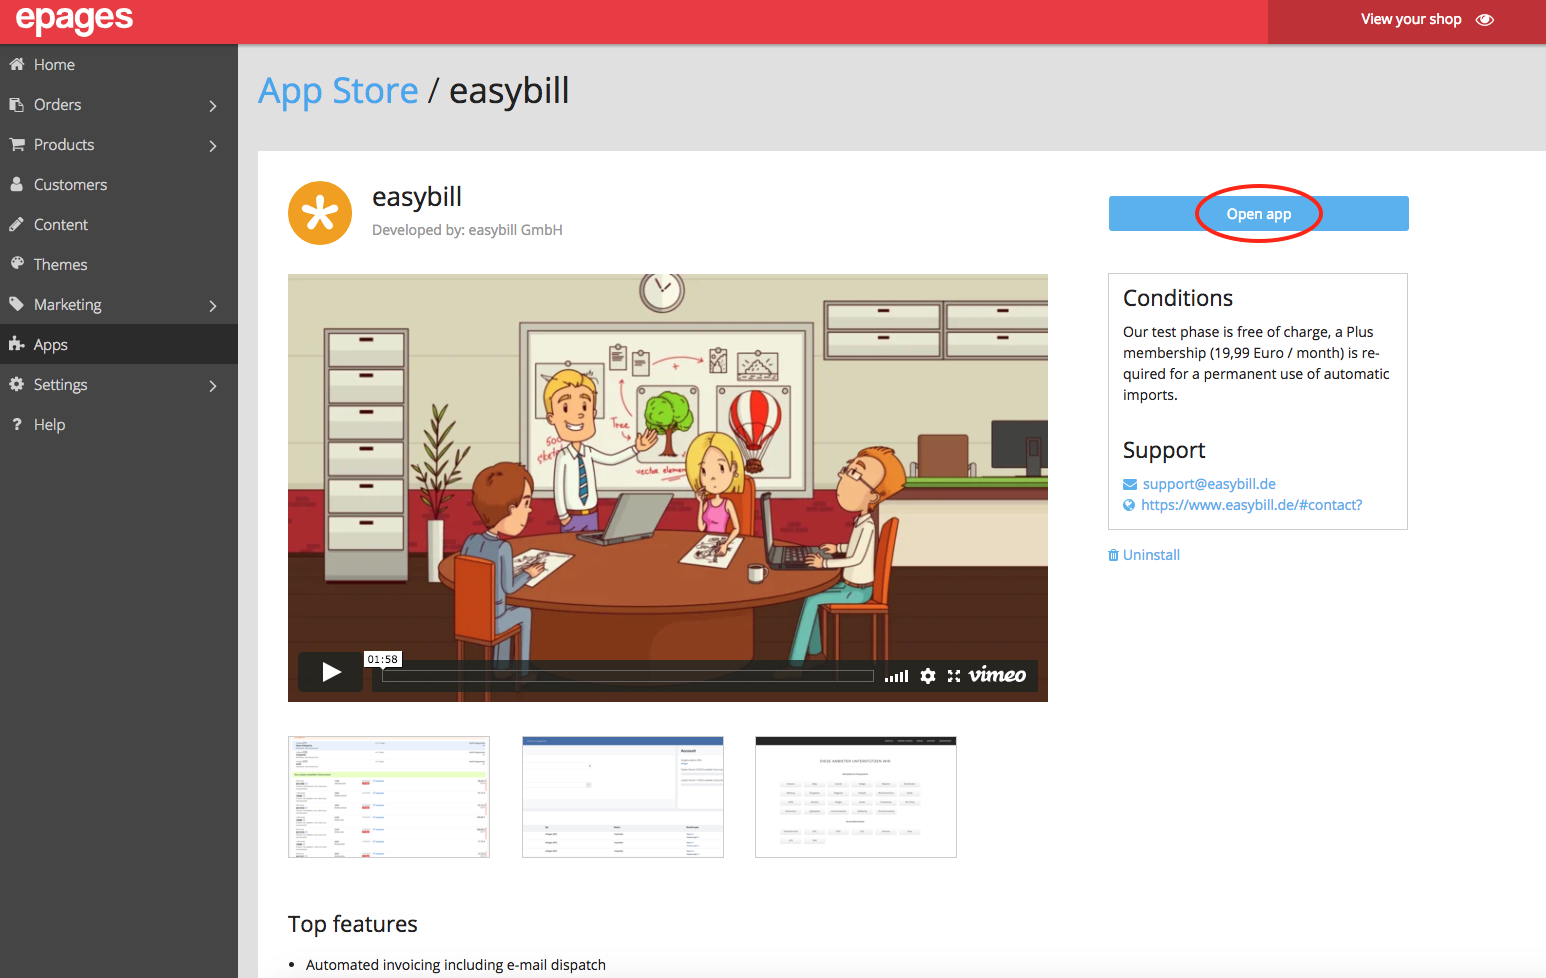Viewport: 1546px width, 978px height.
Task: Click the support email envelope icon
Action: [x=1130, y=484]
